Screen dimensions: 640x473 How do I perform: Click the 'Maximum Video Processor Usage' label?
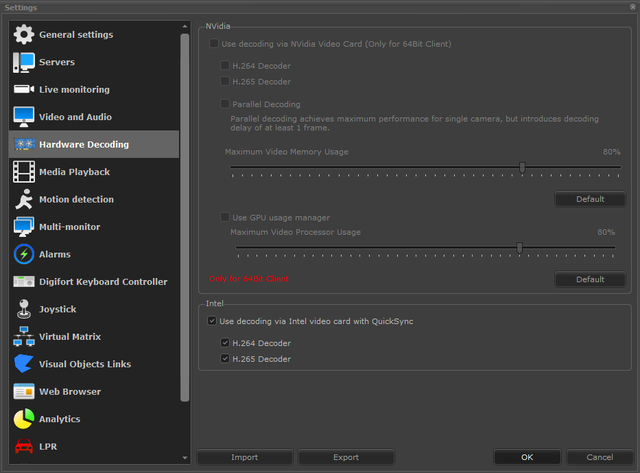click(x=296, y=232)
